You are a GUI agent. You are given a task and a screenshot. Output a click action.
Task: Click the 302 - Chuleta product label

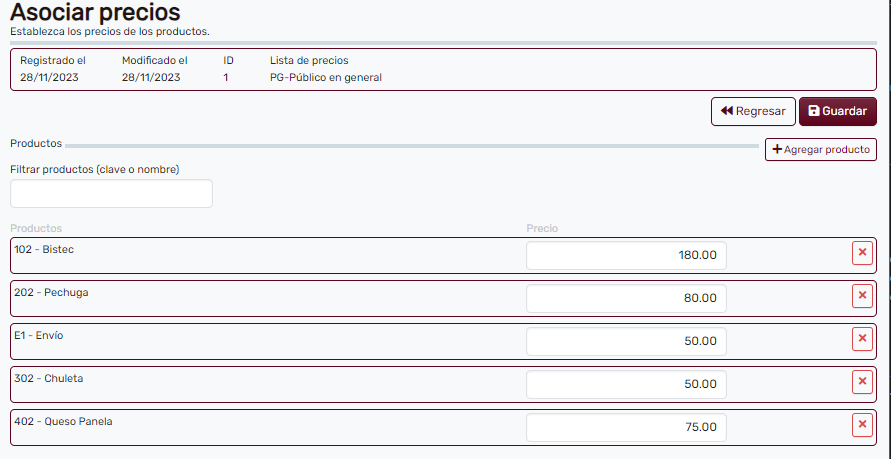48,378
